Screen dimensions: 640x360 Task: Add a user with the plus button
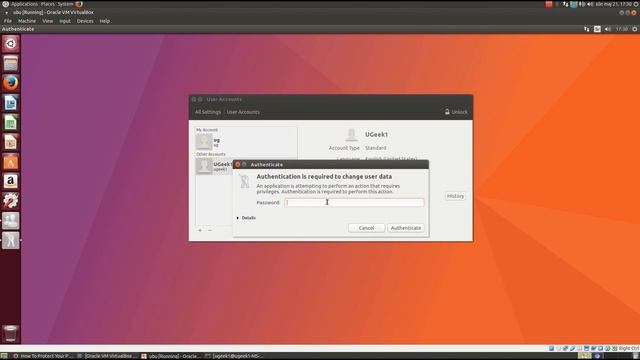200,230
